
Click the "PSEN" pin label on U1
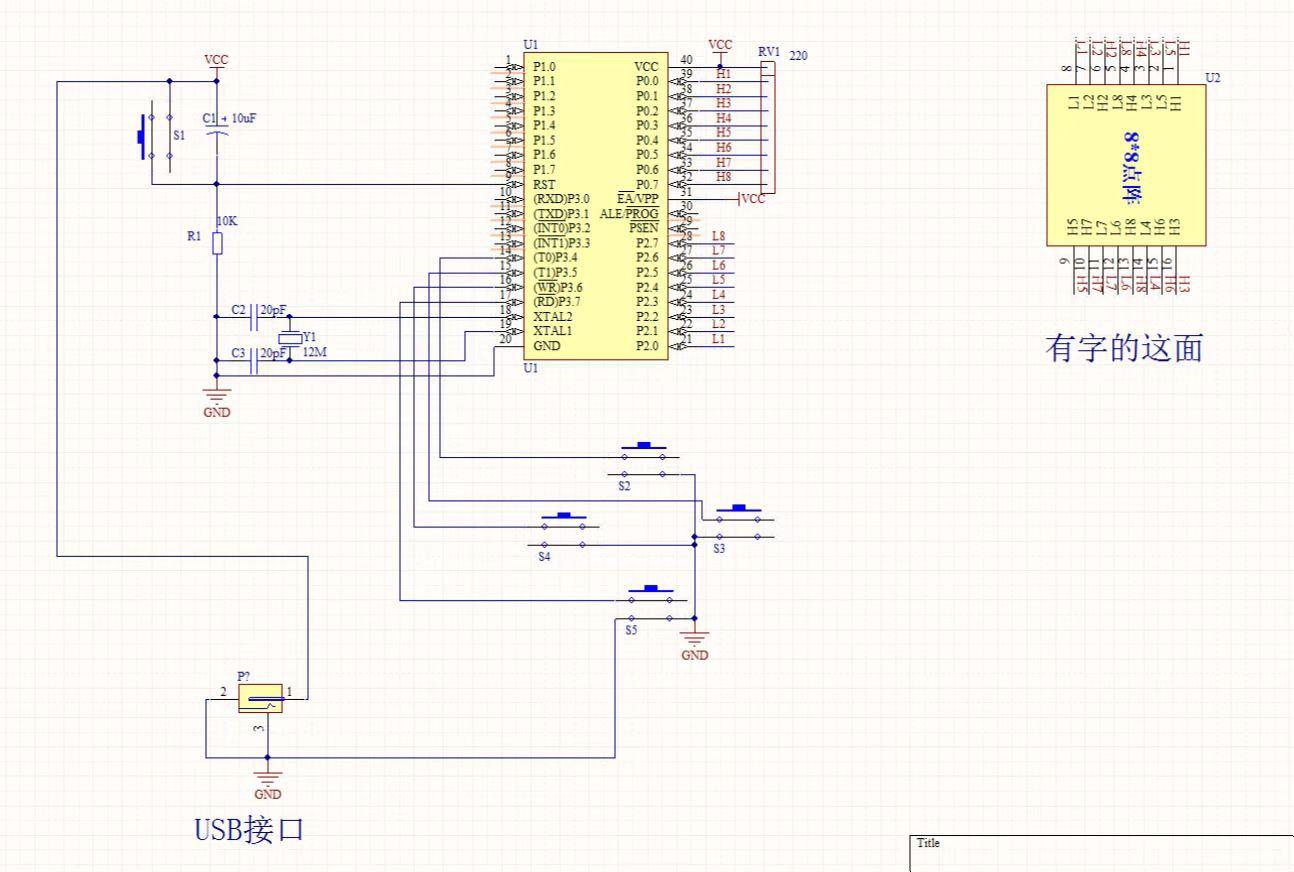[x=644, y=228]
